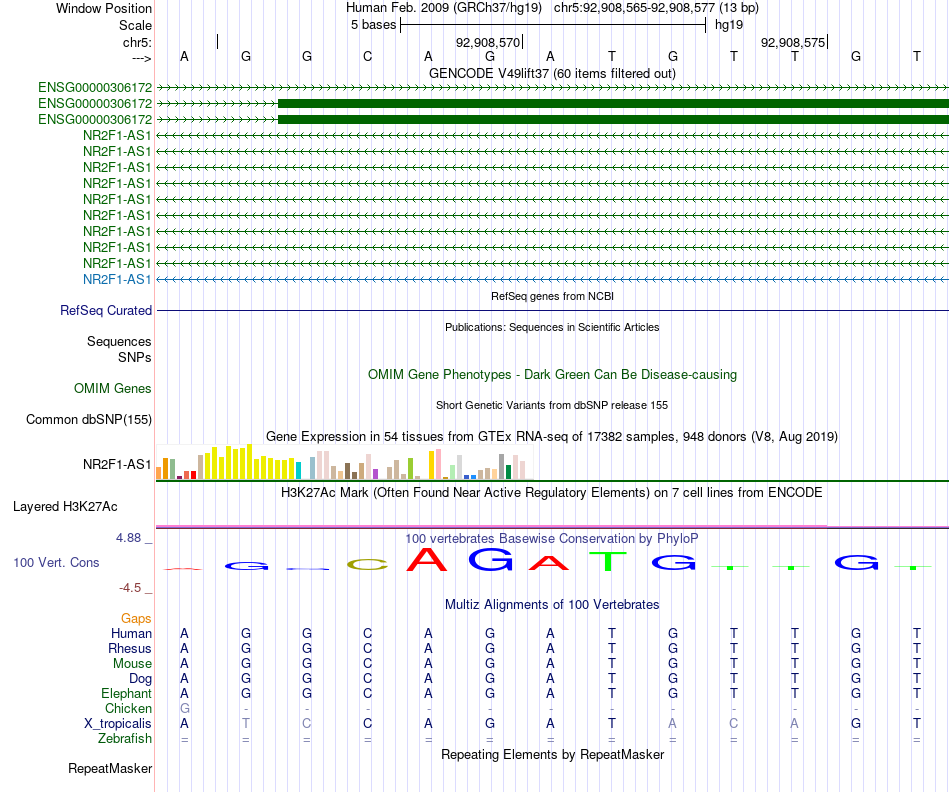Click the Sequences track label
950x792 pixels.
point(119,341)
